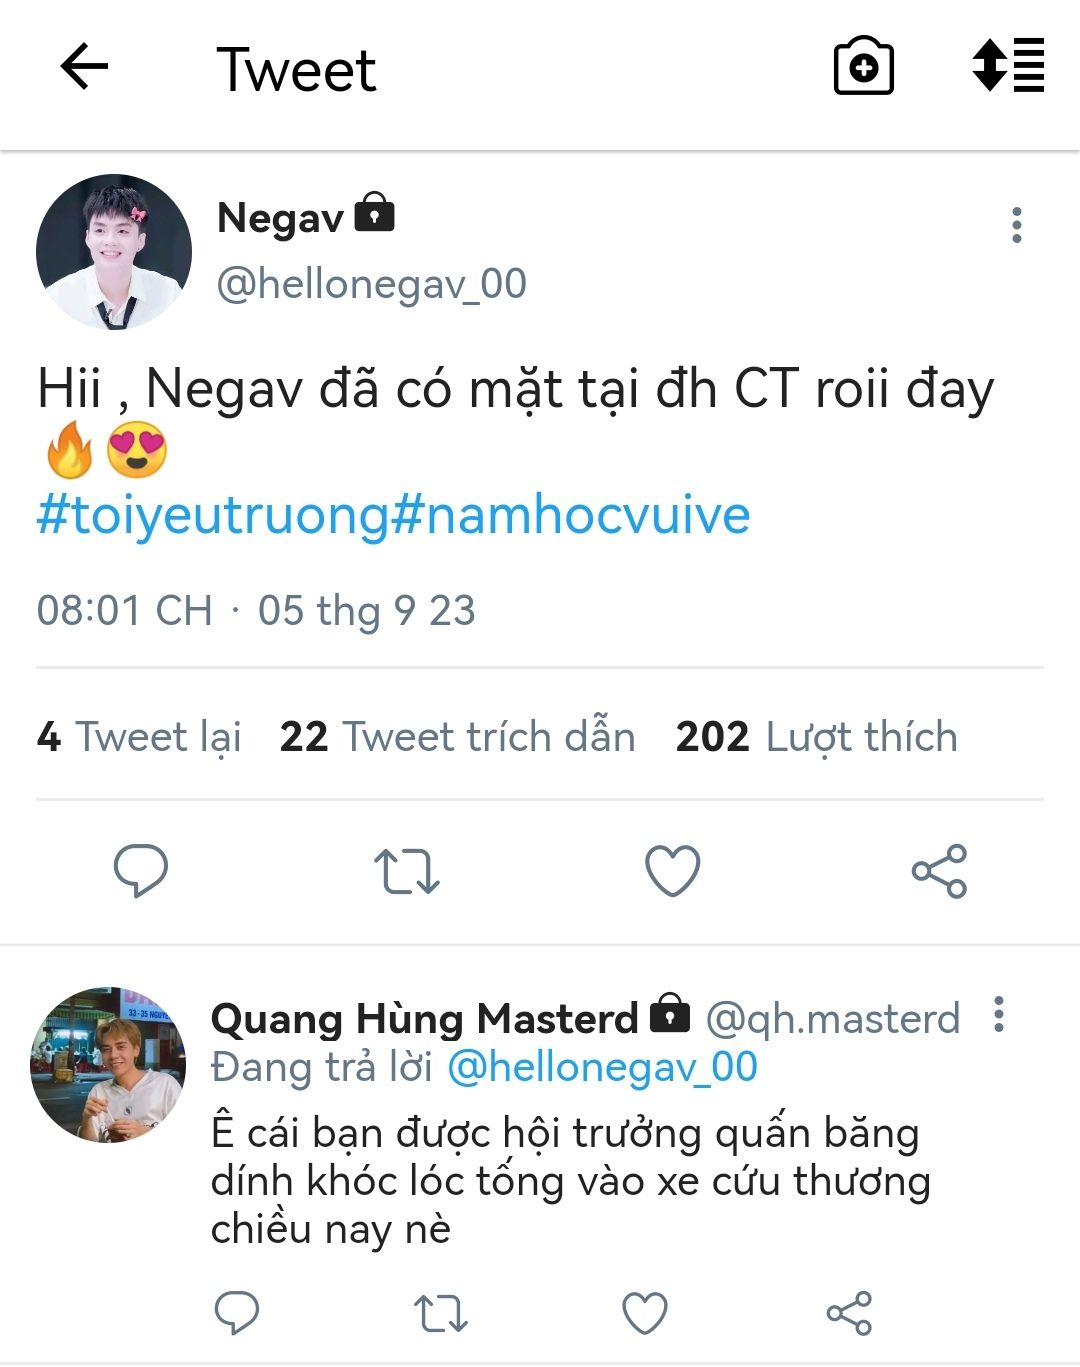
Task: Share Quang Hùng Masterd's reply
Action: 849,1313
